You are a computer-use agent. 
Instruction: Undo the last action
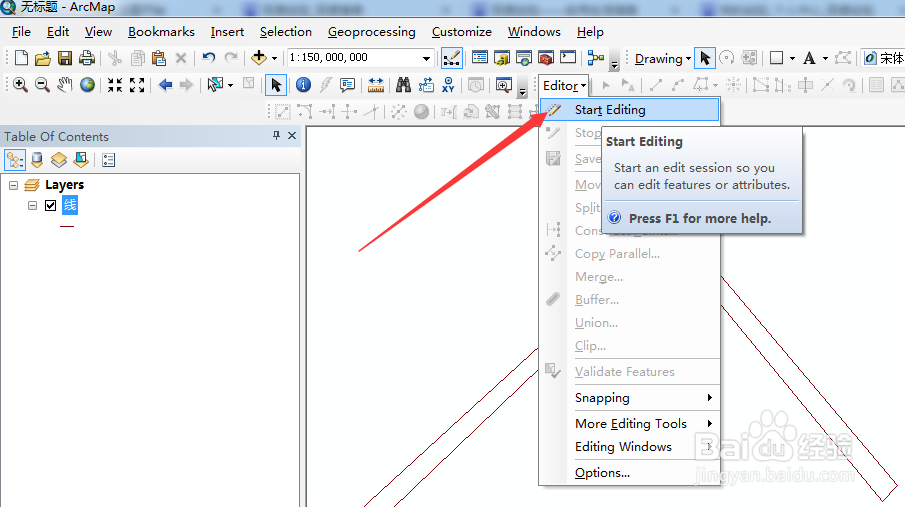[x=208, y=58]
